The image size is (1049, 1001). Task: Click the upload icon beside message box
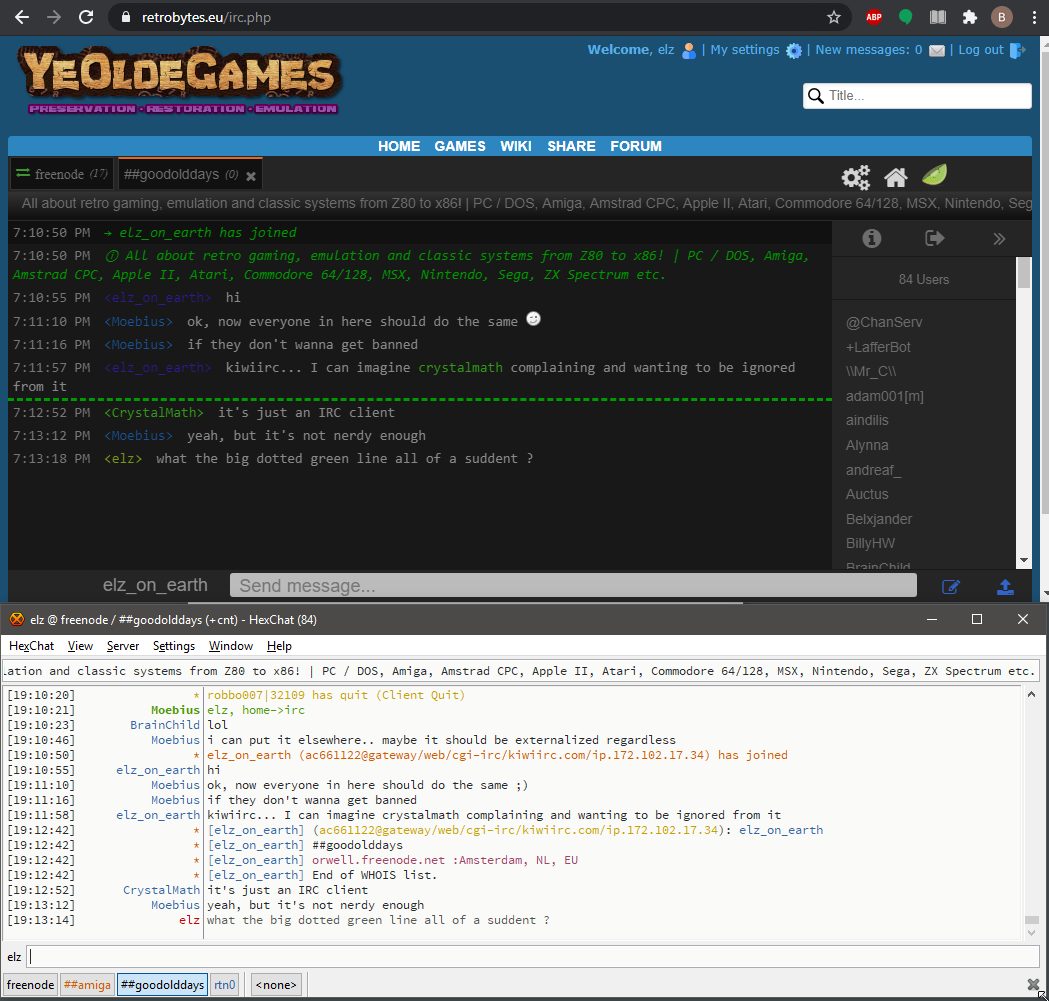click(1005, 587)
